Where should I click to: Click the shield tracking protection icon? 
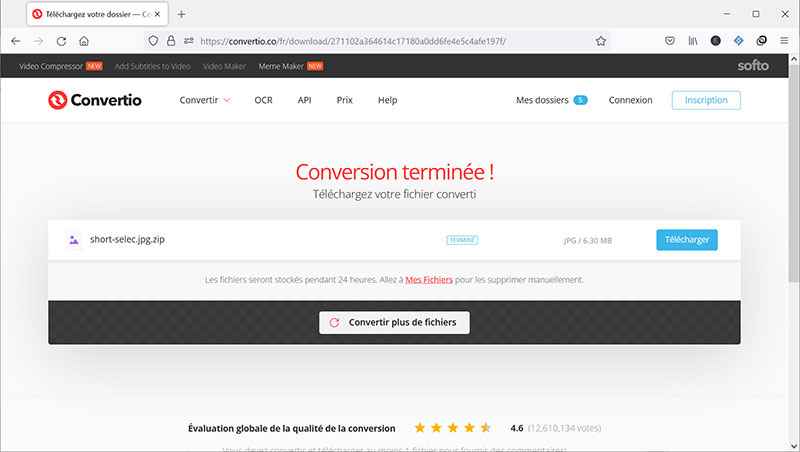click(x=153, y=41)
